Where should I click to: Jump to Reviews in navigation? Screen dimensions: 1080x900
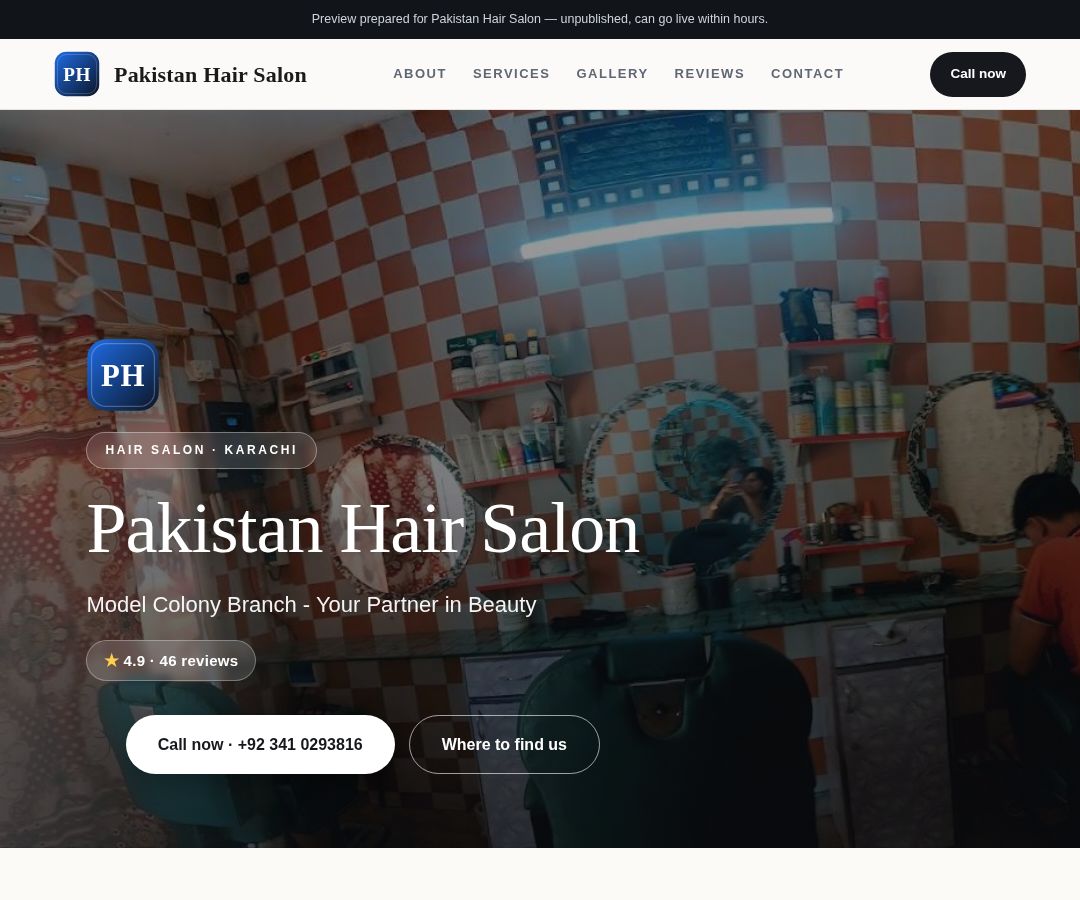[709, 74]
